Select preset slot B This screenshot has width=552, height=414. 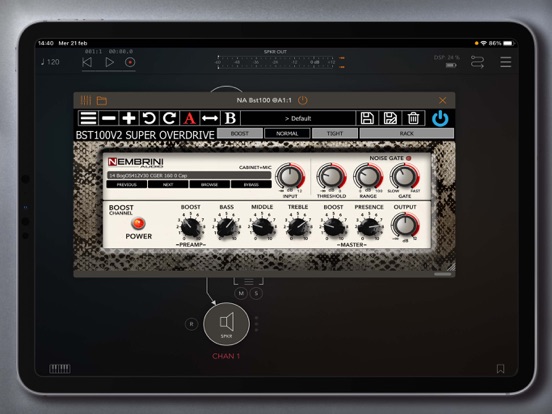[230, 118]
